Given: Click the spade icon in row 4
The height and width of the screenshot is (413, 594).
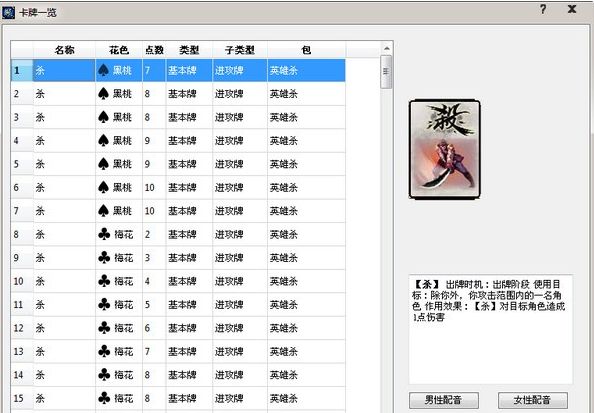Looking at the screenshot, I should tap(103, 141).
